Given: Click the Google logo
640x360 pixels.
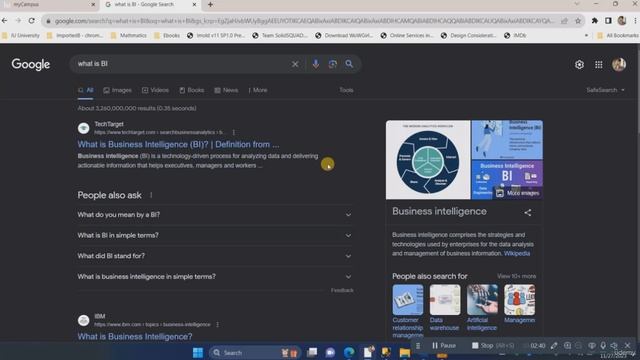Looking at the screenshot, I should [31, 64].
